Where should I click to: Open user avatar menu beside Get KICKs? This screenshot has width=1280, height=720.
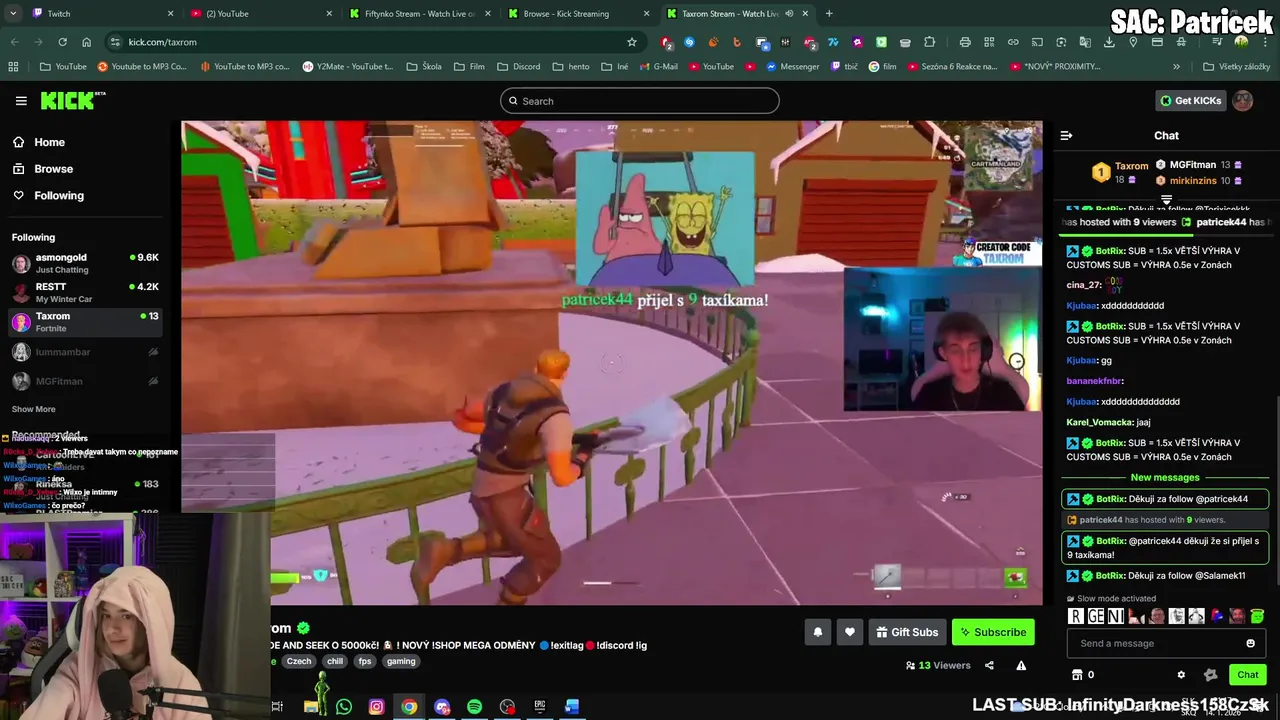pyautogui.click(x=1242, y=100)
